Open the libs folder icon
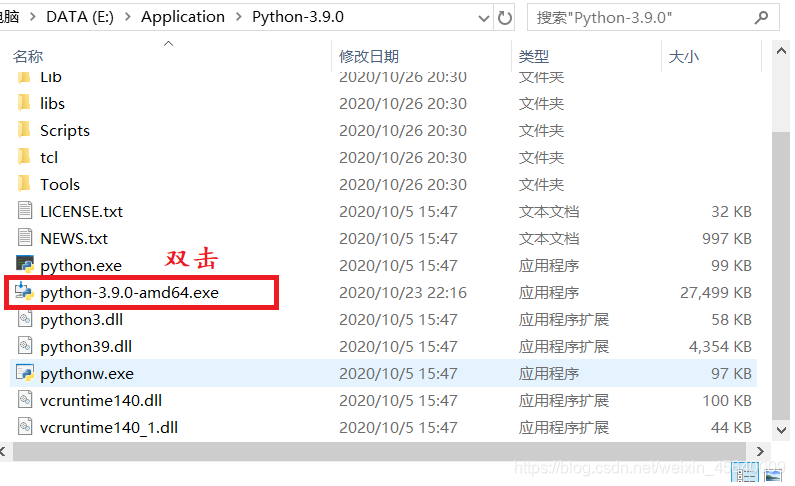The height and width of the screenshot is (486, 795). [24, 103]
